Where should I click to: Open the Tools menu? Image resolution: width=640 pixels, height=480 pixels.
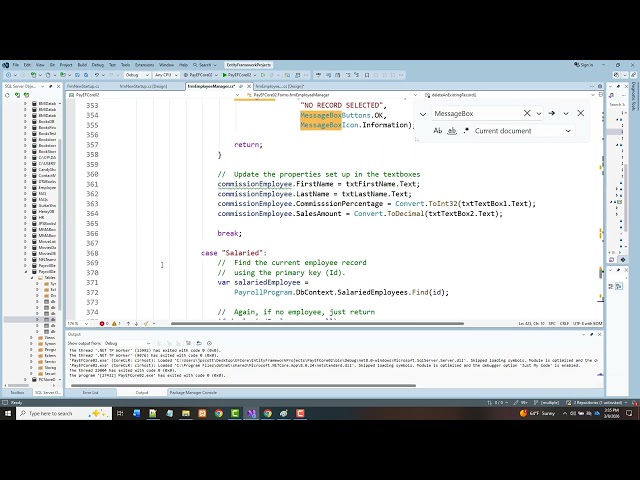[x=125, y=65]
